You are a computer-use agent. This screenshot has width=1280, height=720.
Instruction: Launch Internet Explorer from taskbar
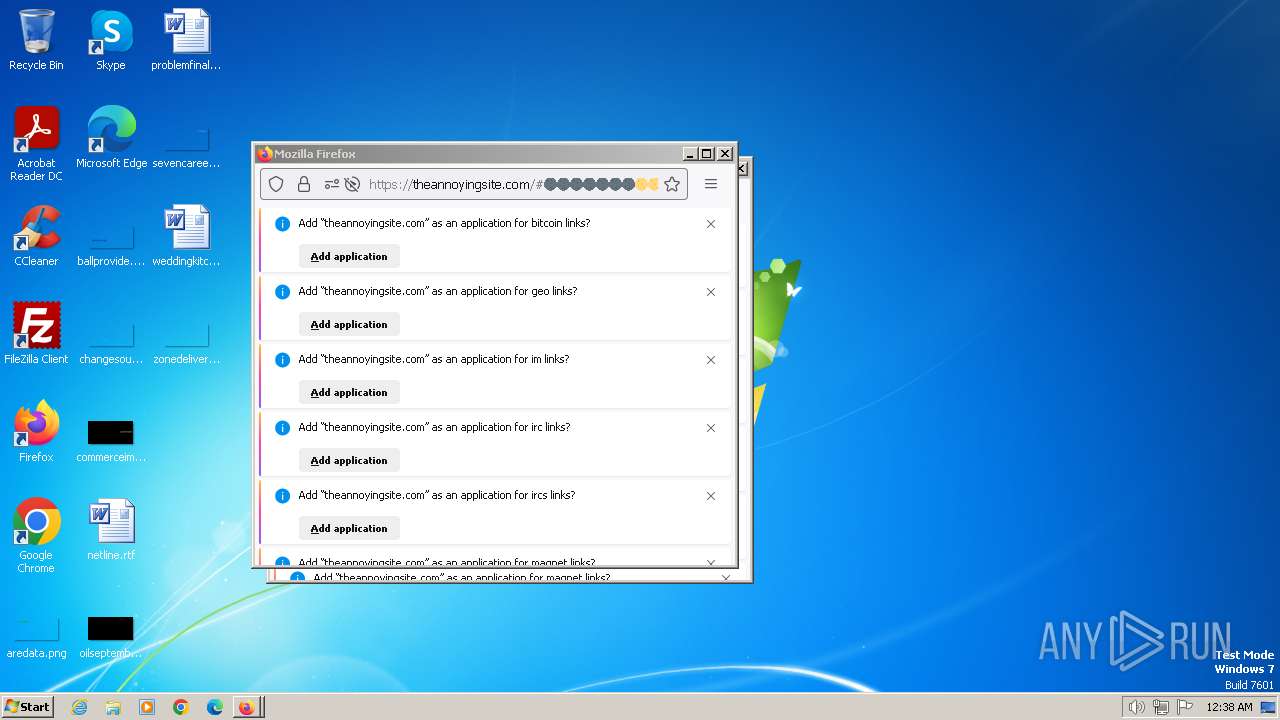tap(80, 707)
